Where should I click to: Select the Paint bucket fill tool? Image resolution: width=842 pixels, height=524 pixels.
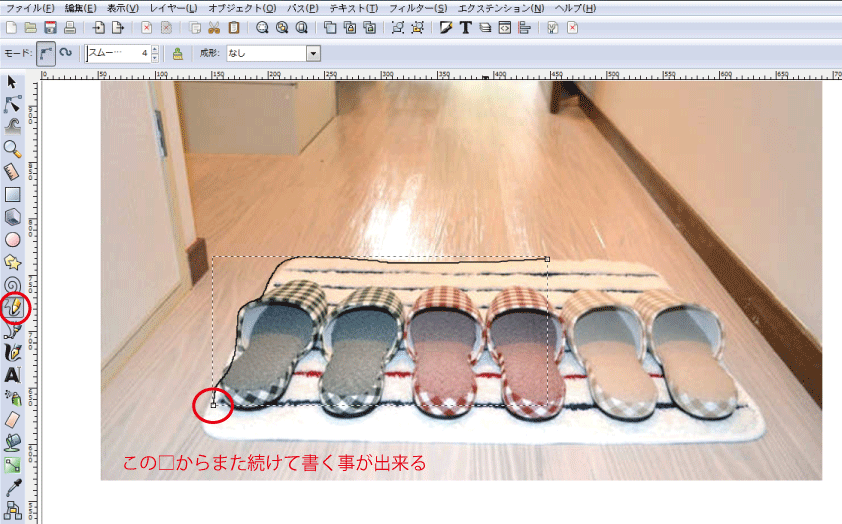coord(12,442)
